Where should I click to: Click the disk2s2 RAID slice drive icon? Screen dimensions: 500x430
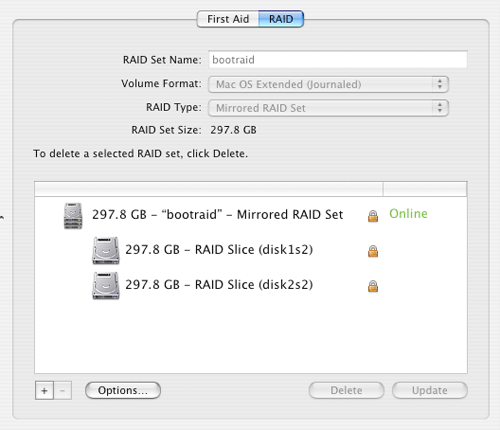[x=106, y=286]
